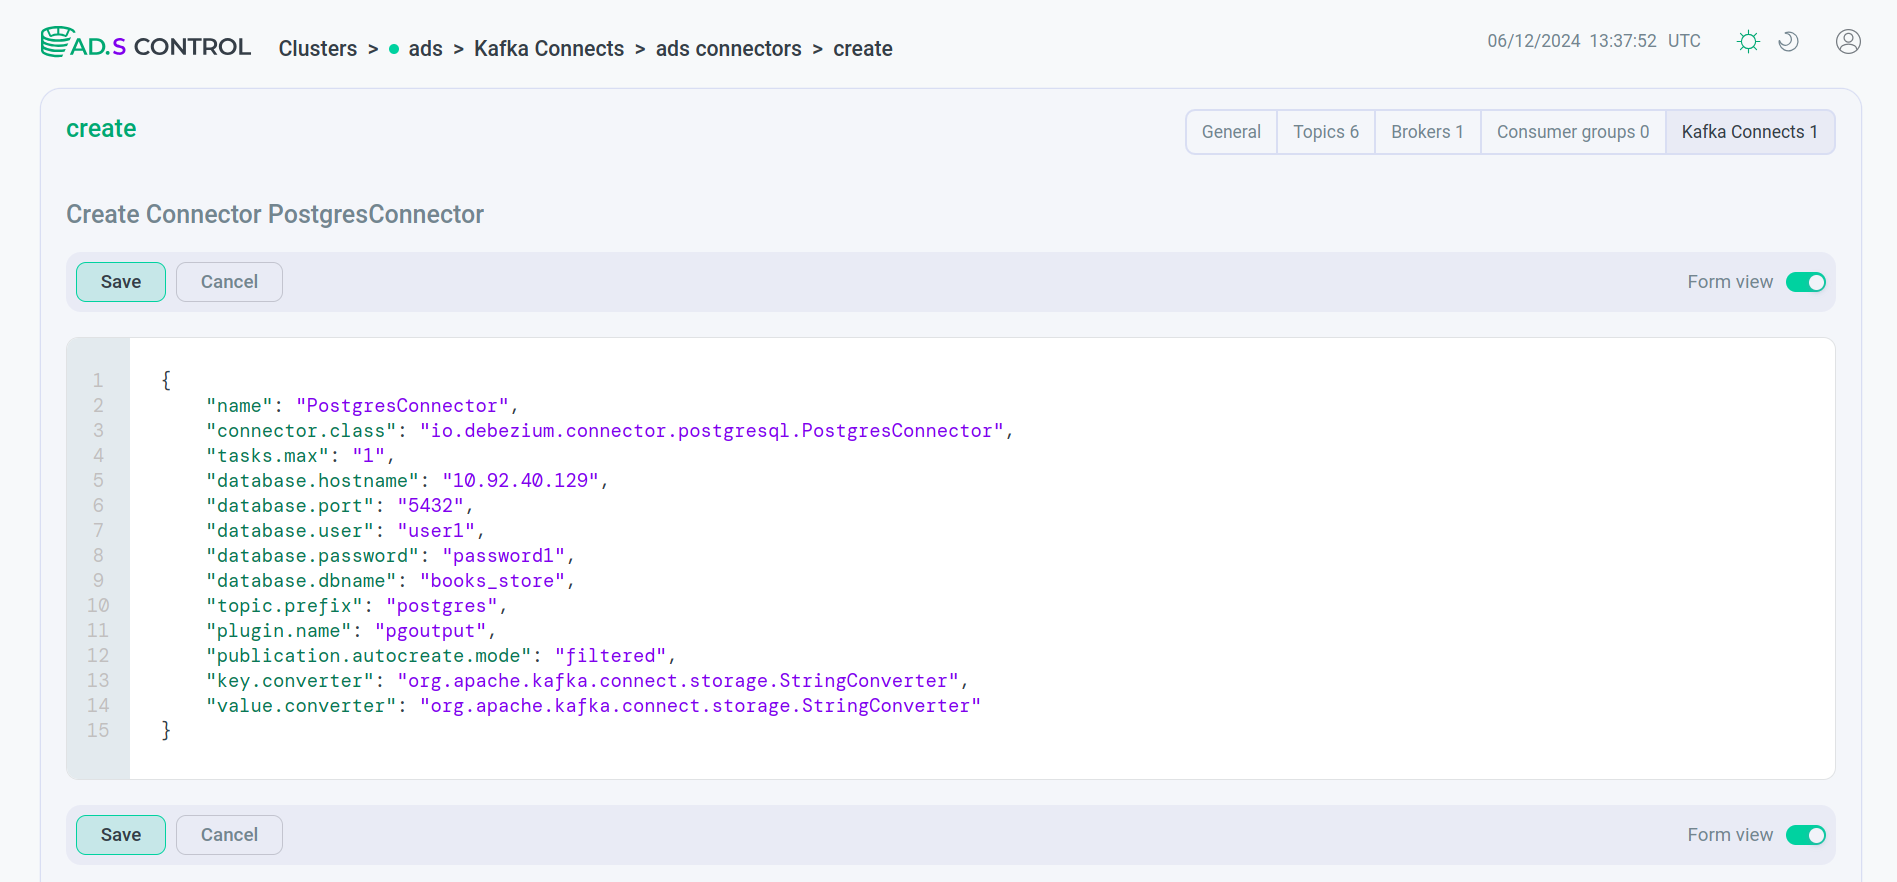The image size is (1897, 882).
Task: Click the date and time display
Action: 1593,41
